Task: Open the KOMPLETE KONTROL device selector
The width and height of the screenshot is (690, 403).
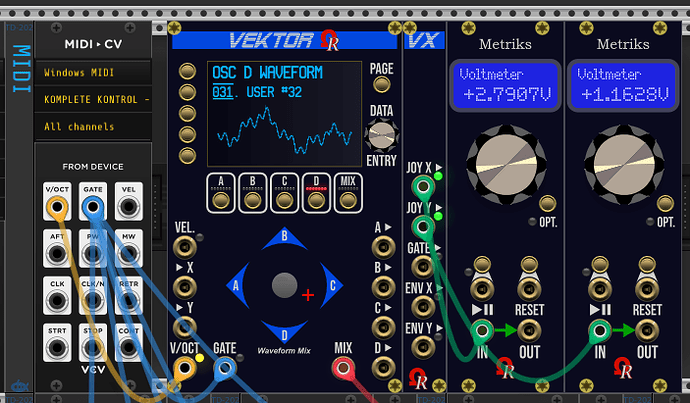Action: click(93, 99)
